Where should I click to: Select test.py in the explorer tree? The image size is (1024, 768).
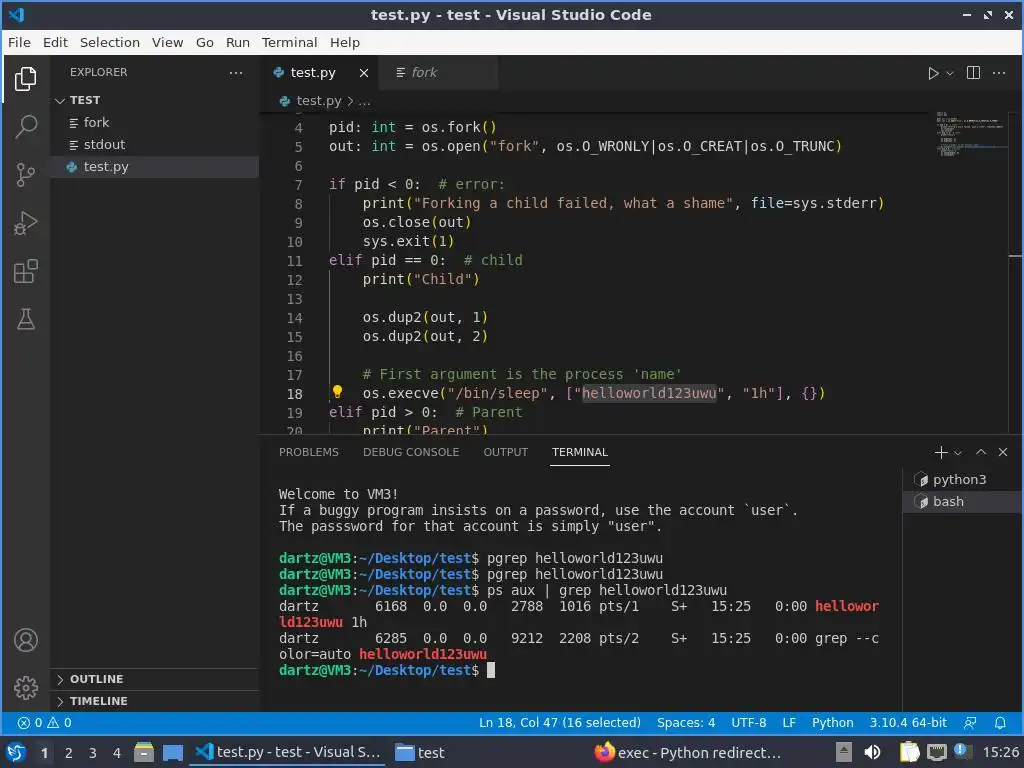coord(155,167)
